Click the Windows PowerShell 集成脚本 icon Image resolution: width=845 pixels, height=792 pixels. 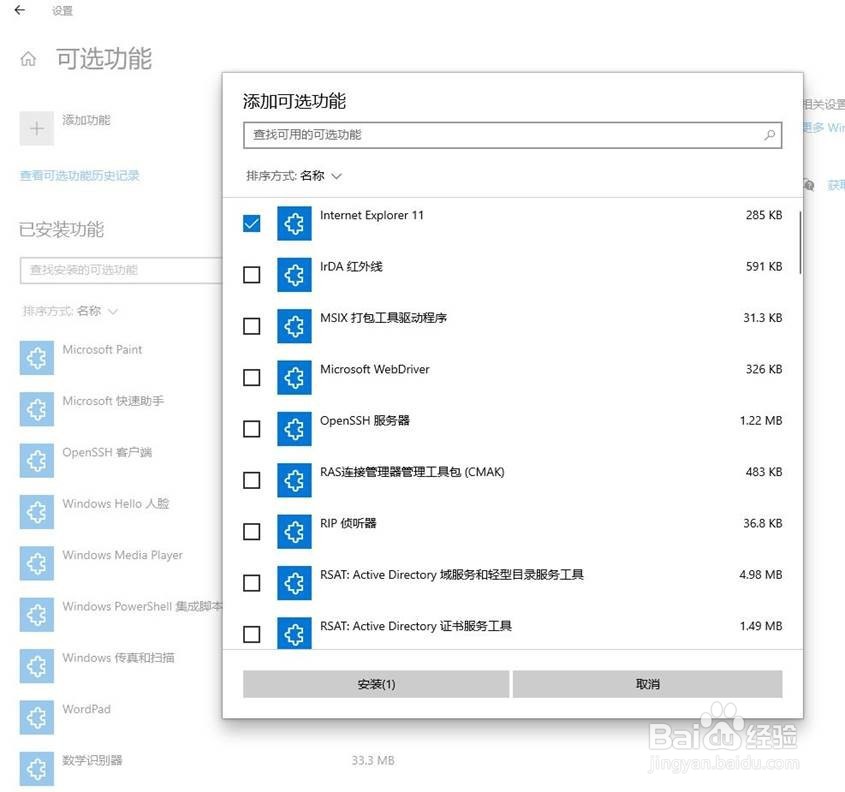click(37, 615)
